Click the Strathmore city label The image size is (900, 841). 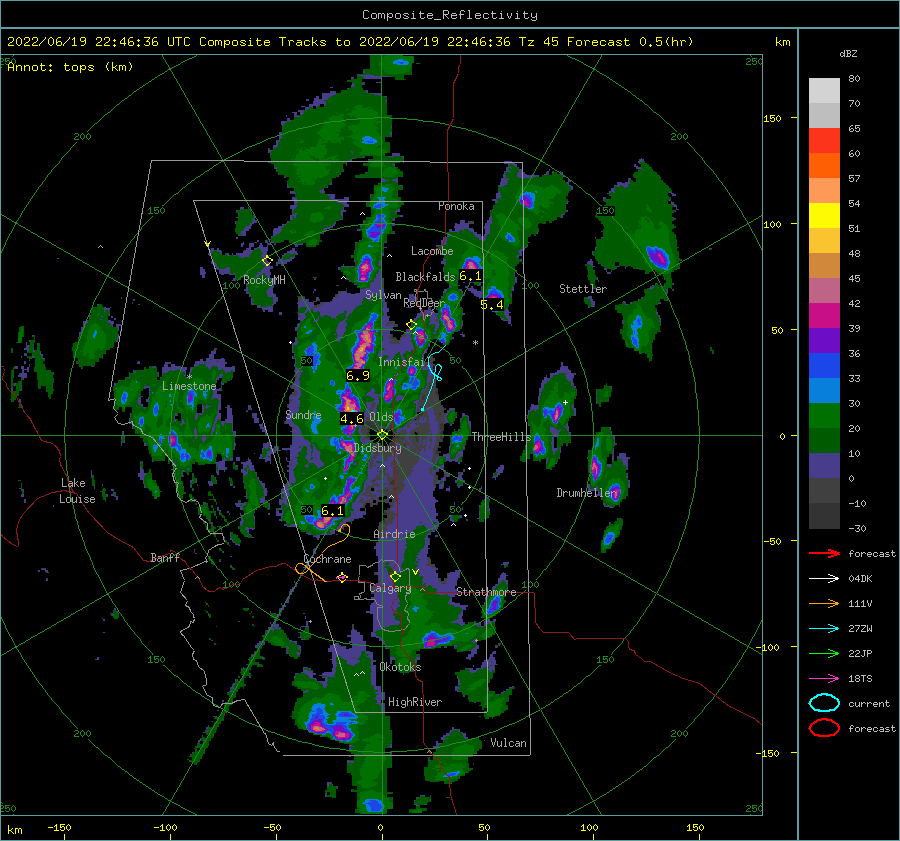point(486,592)
